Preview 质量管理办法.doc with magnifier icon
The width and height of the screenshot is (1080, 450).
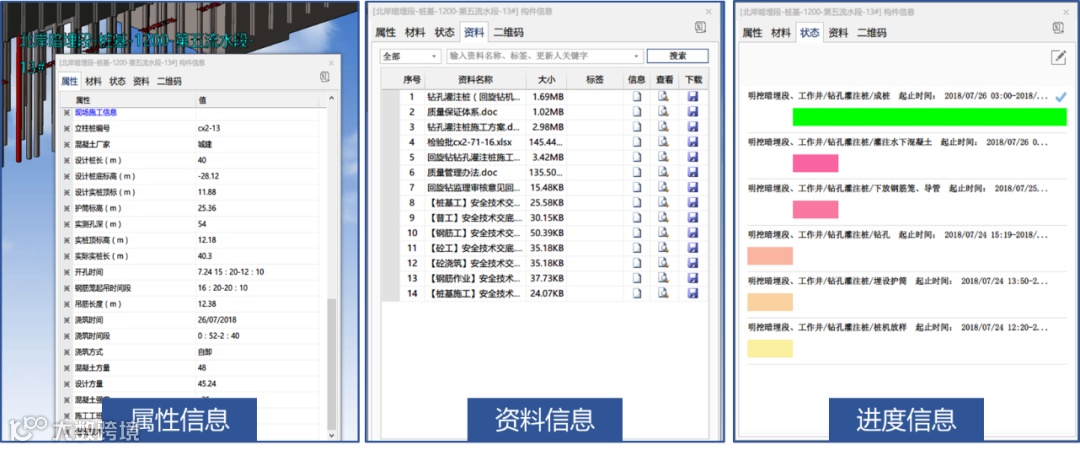(664, 172)
